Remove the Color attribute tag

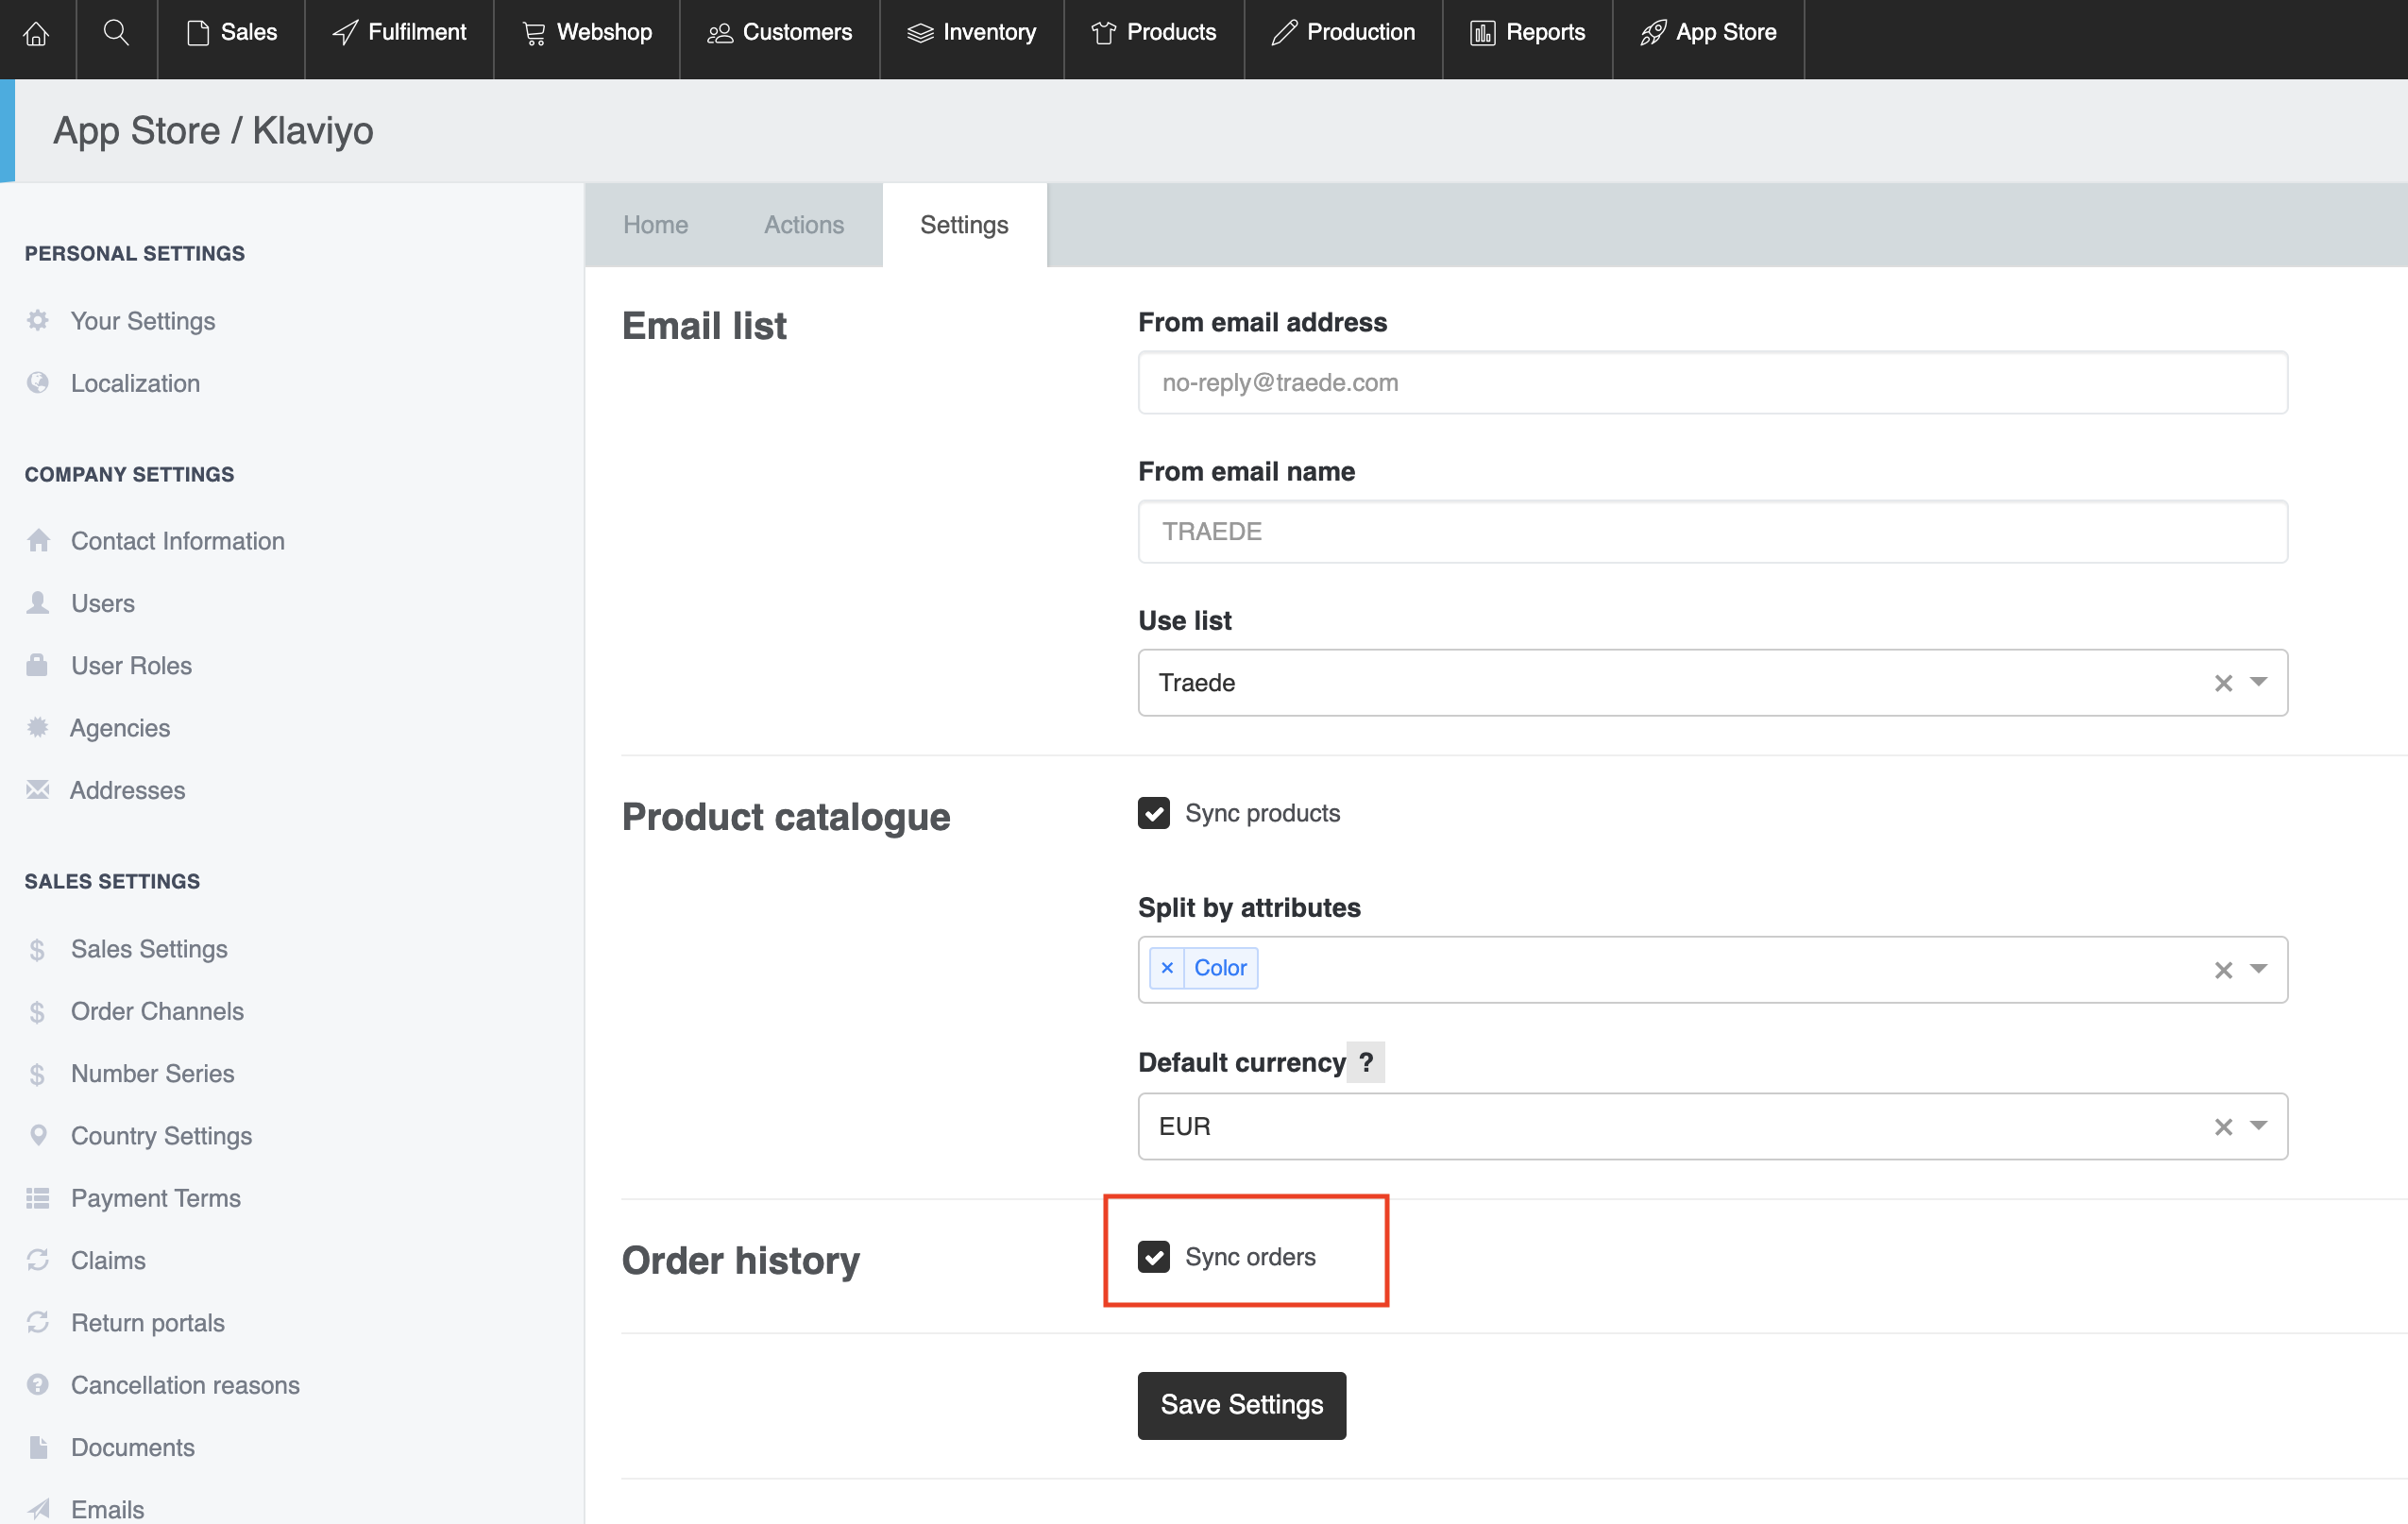1167,968
